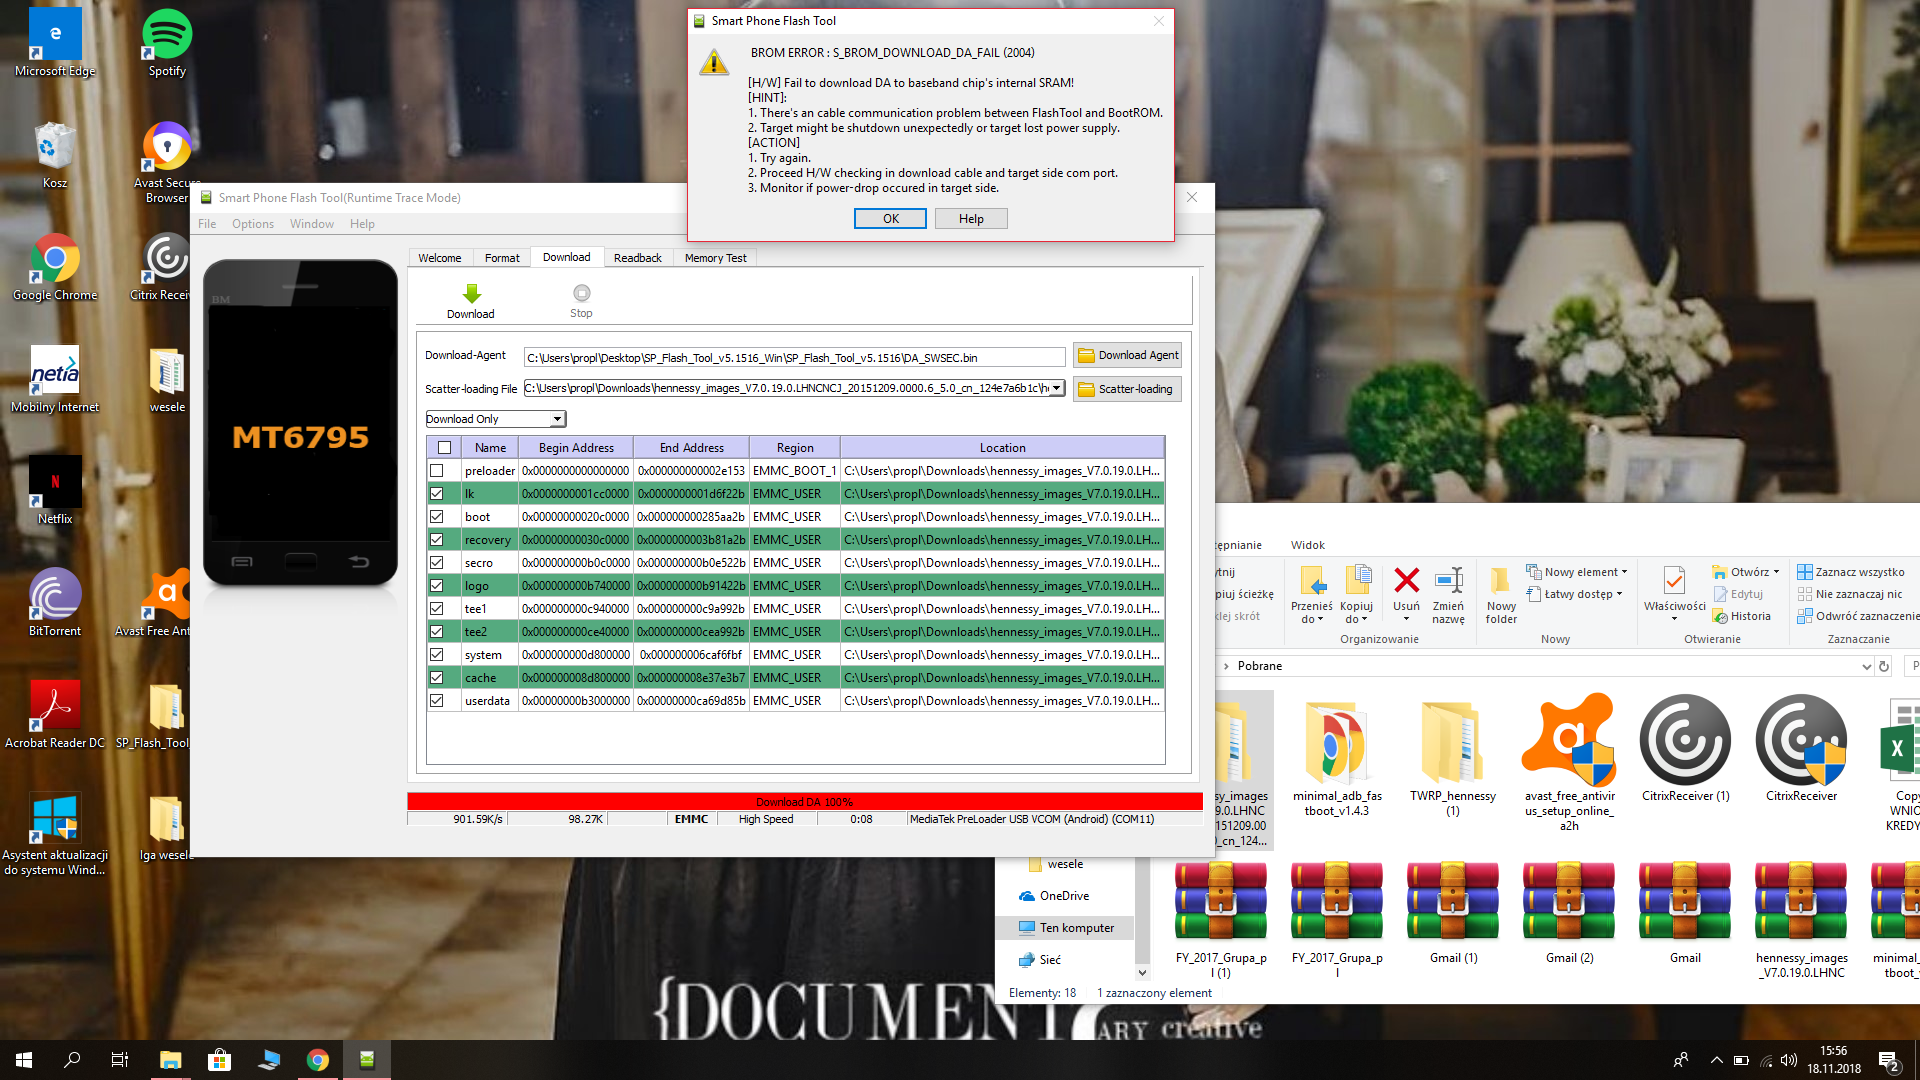Image resolution: width=1920 pixels, height=1080 pixels.
Task: Click the green Download arrow icon
Action: click(x=471, y=293)
